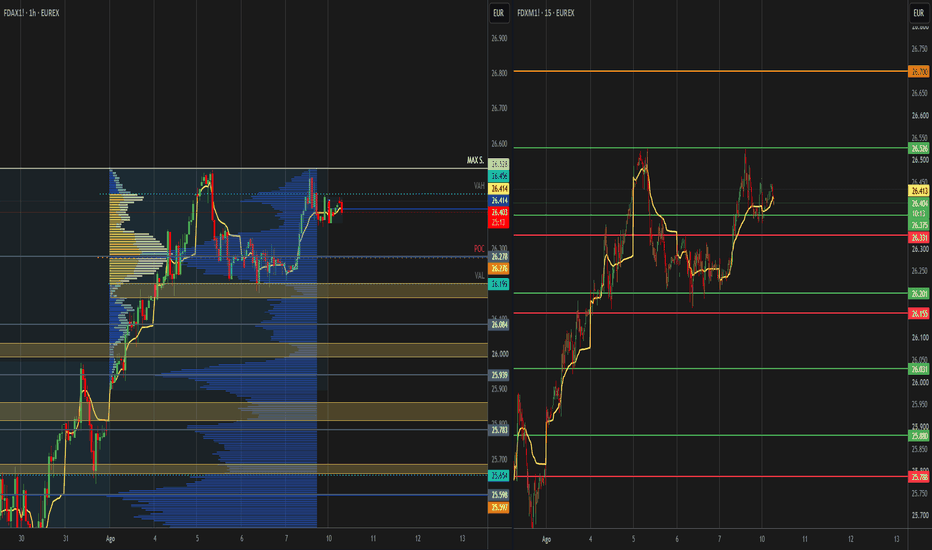932x550 pixels.
Task: Select the teal 26.456 price label
Action: (499, 176)
